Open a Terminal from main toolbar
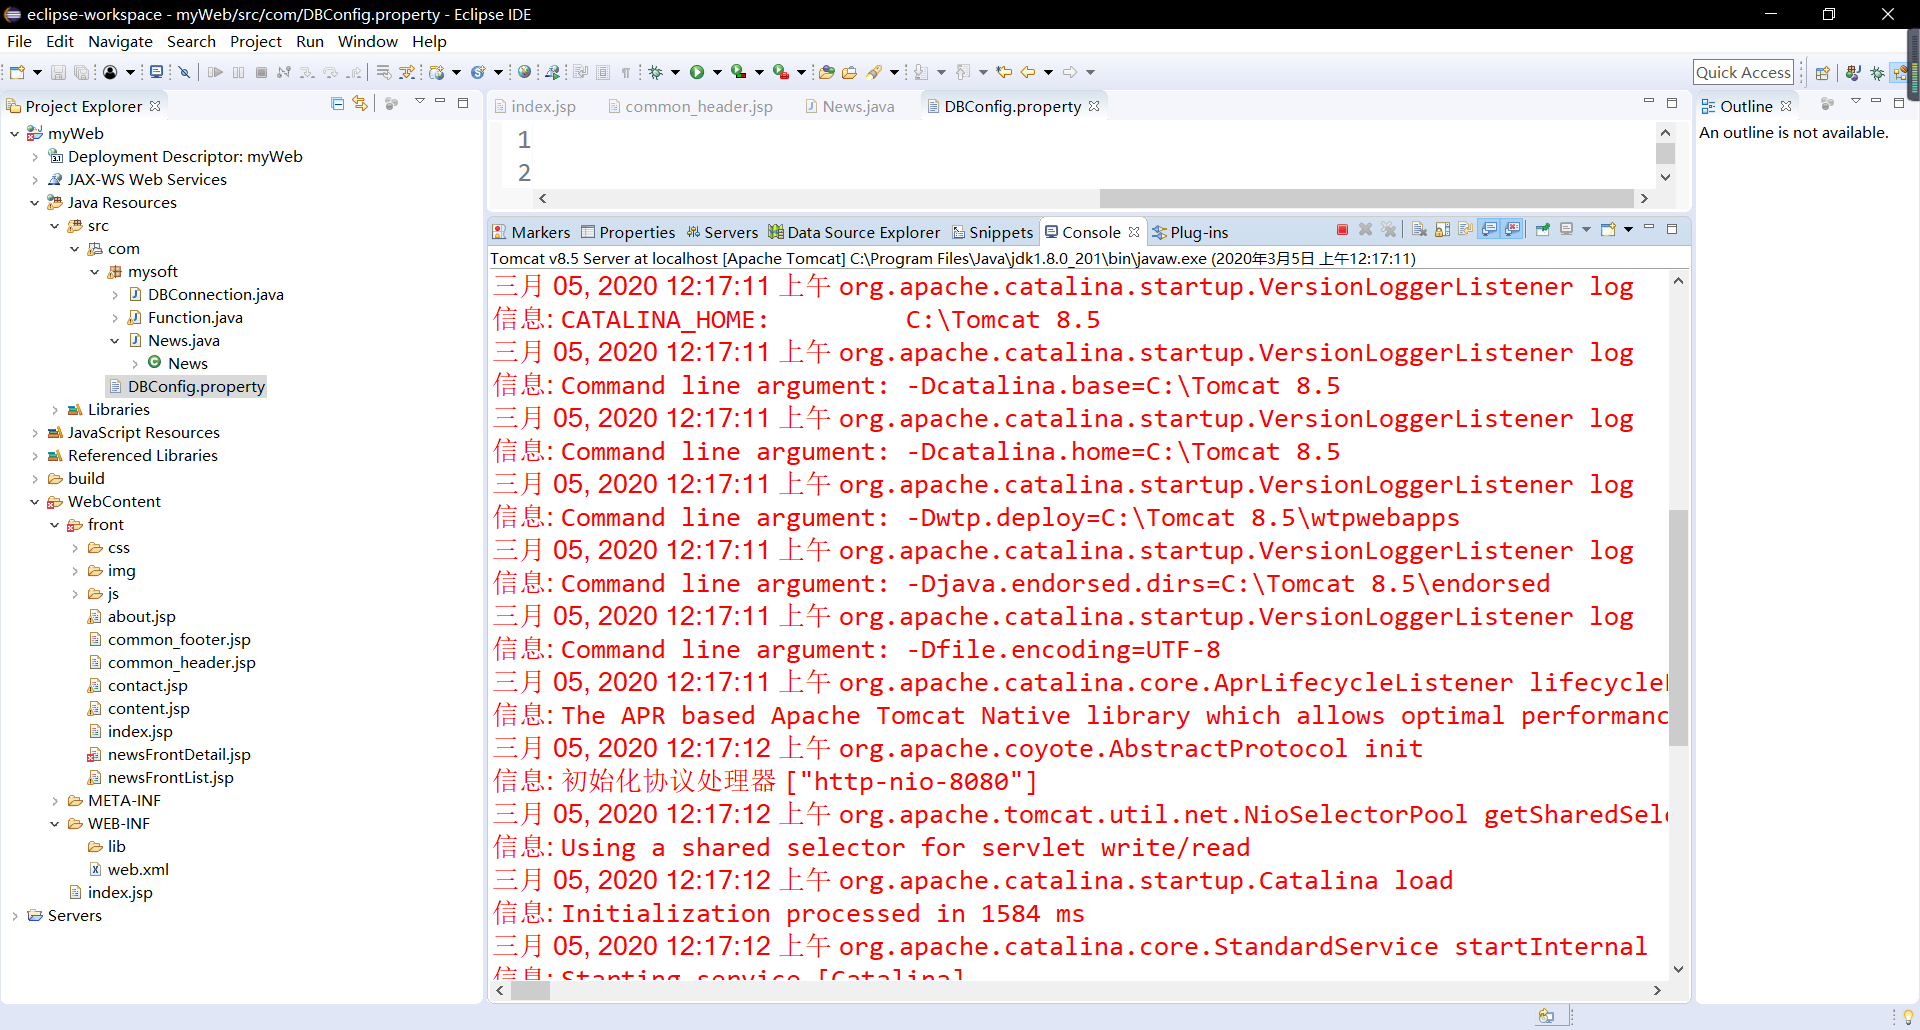This screenshot has height=1030, width=1920. point(156,72)
